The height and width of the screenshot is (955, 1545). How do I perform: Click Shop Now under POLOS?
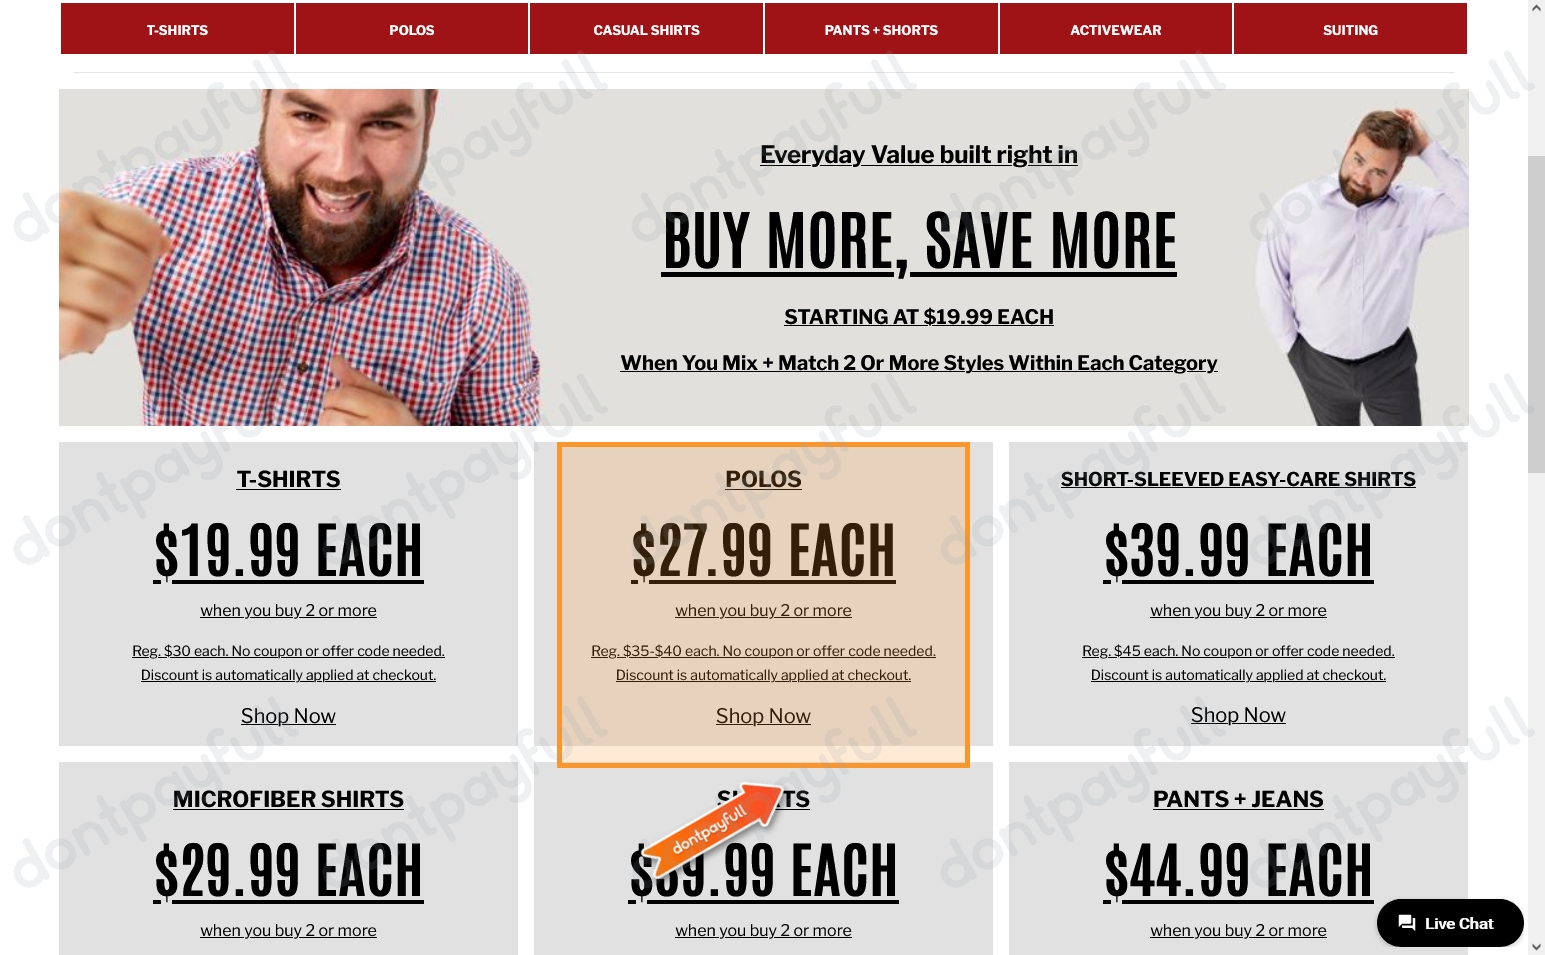coord(763,716)
